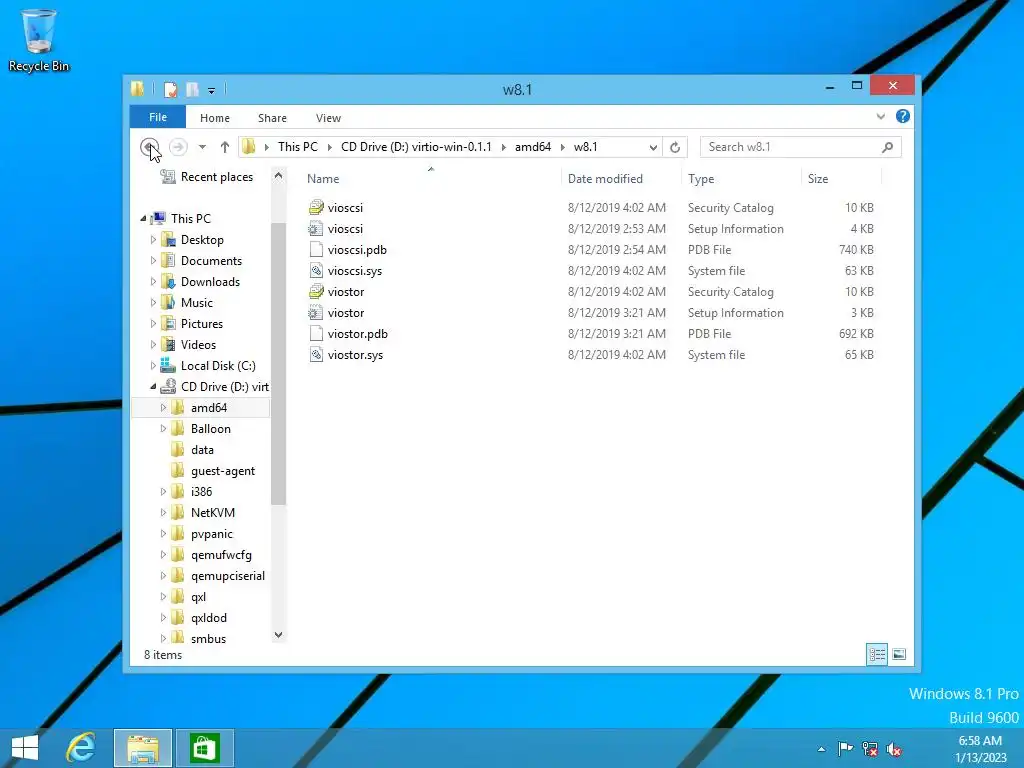Switch to Details view layout button

876,654
